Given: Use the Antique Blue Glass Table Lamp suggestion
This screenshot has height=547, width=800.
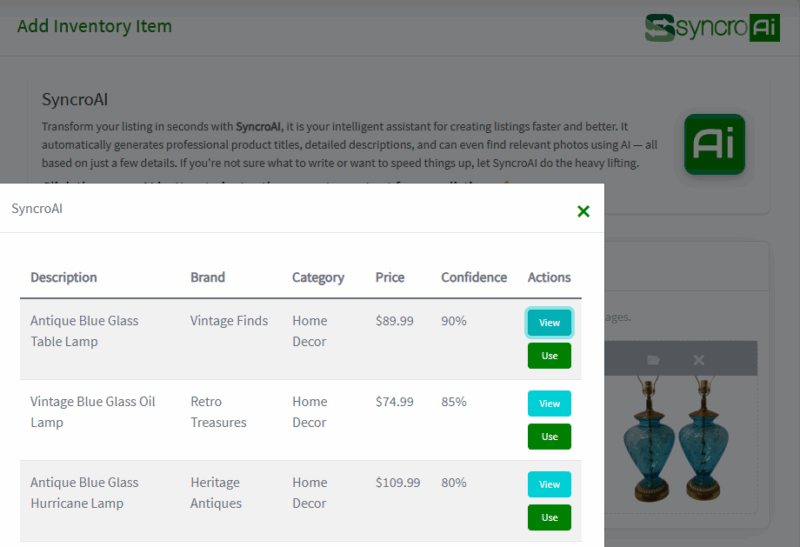Looking at the screenshot, I should [549, 356].
